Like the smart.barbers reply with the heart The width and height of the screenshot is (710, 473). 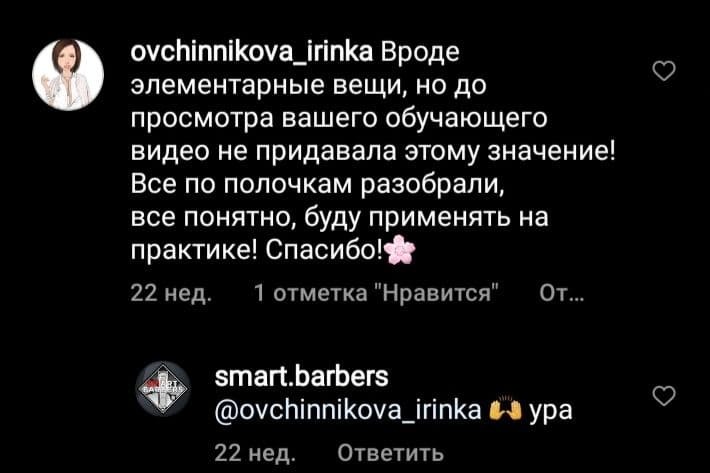coord(664,396)
